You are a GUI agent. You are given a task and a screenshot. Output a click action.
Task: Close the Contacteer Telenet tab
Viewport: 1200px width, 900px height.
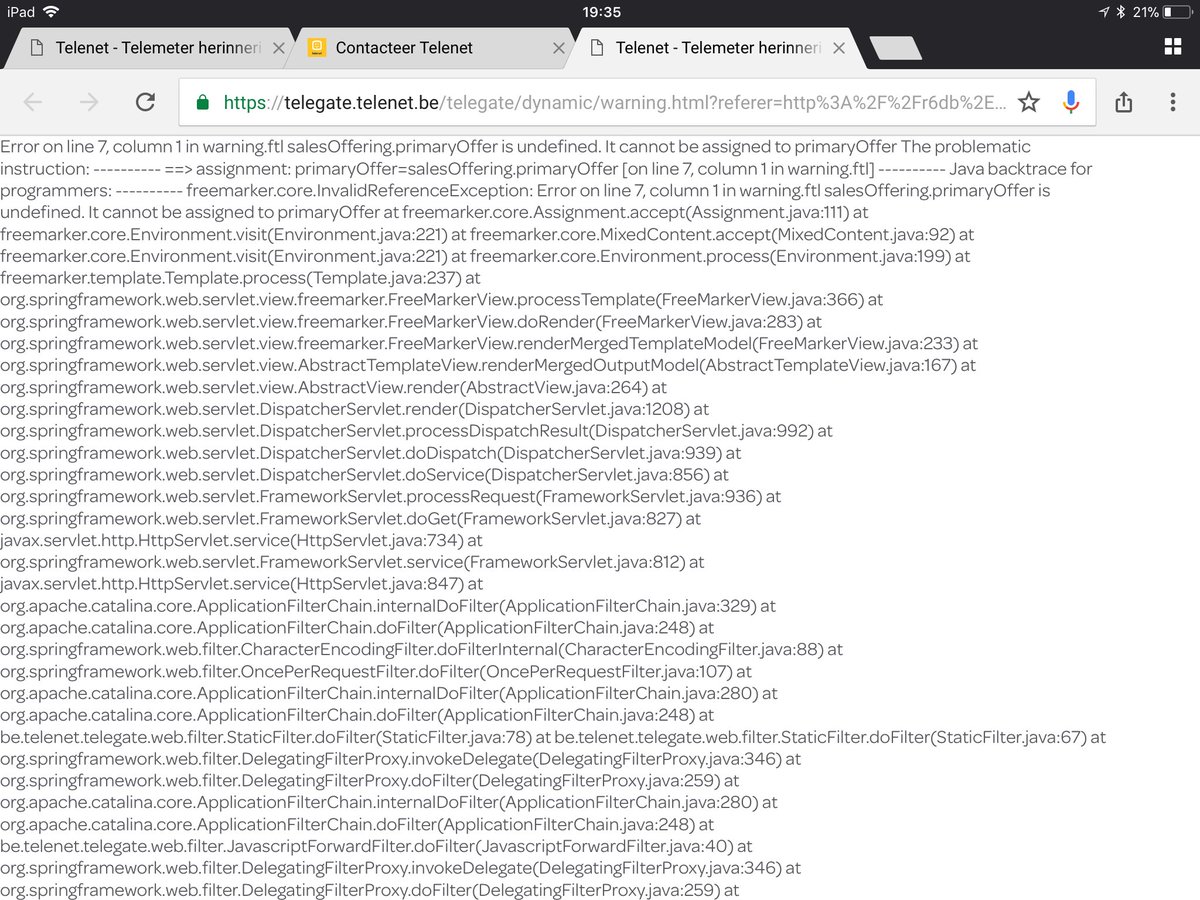559,48
